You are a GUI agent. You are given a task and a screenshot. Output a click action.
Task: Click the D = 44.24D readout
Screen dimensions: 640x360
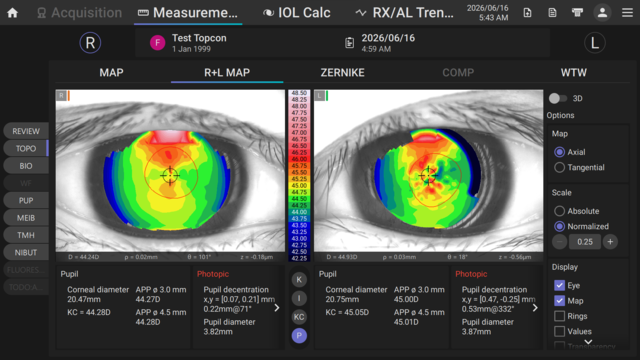(83, 257)
